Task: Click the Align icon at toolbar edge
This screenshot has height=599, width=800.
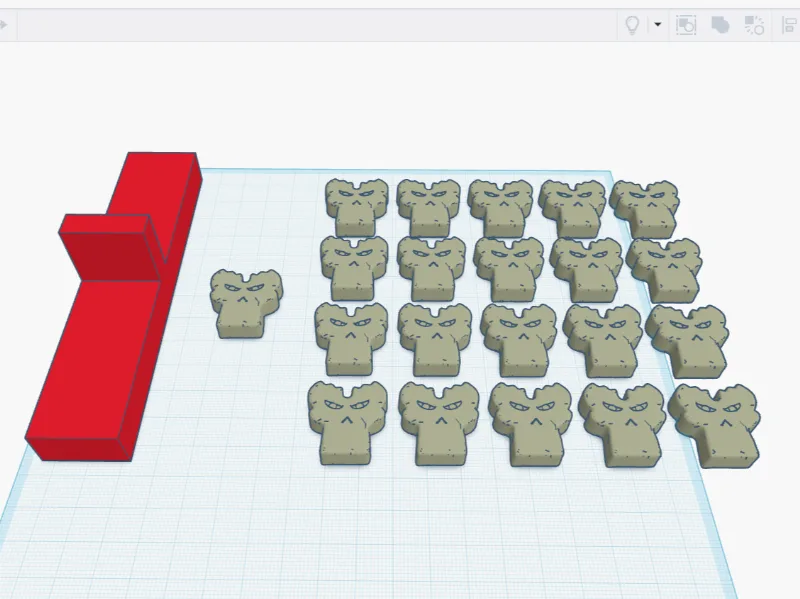Action: point(790,24)
